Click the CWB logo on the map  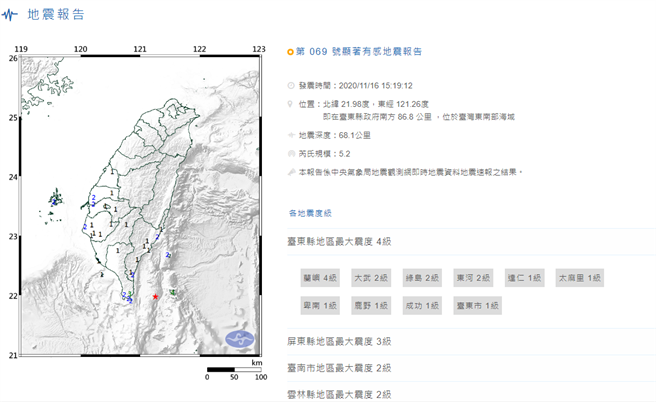(240, 339)
